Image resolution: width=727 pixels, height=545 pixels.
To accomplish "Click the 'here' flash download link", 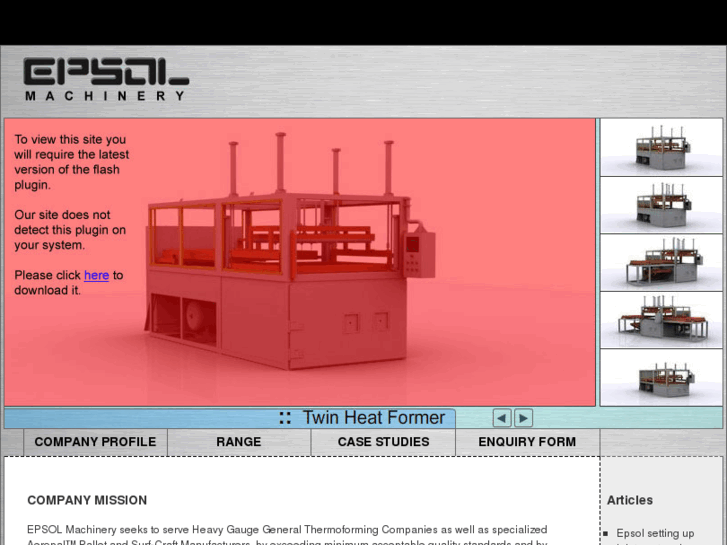I will click(96, 275).
